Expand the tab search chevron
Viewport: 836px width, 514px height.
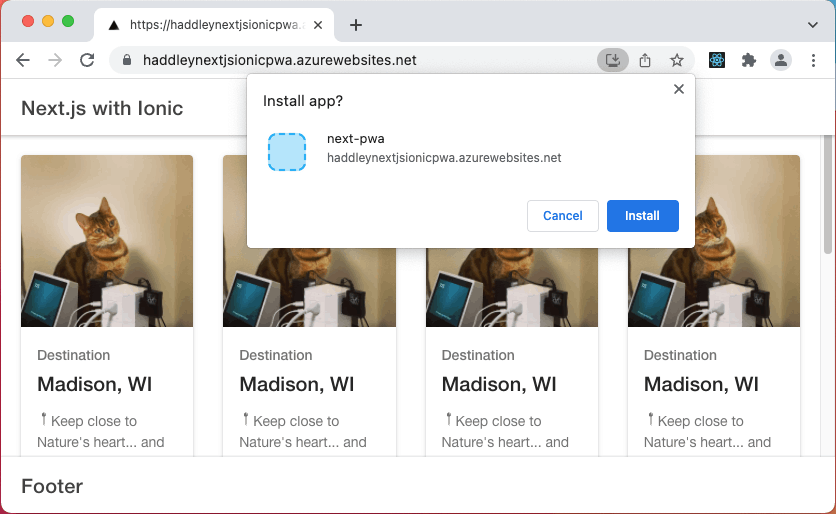[812, 25]
